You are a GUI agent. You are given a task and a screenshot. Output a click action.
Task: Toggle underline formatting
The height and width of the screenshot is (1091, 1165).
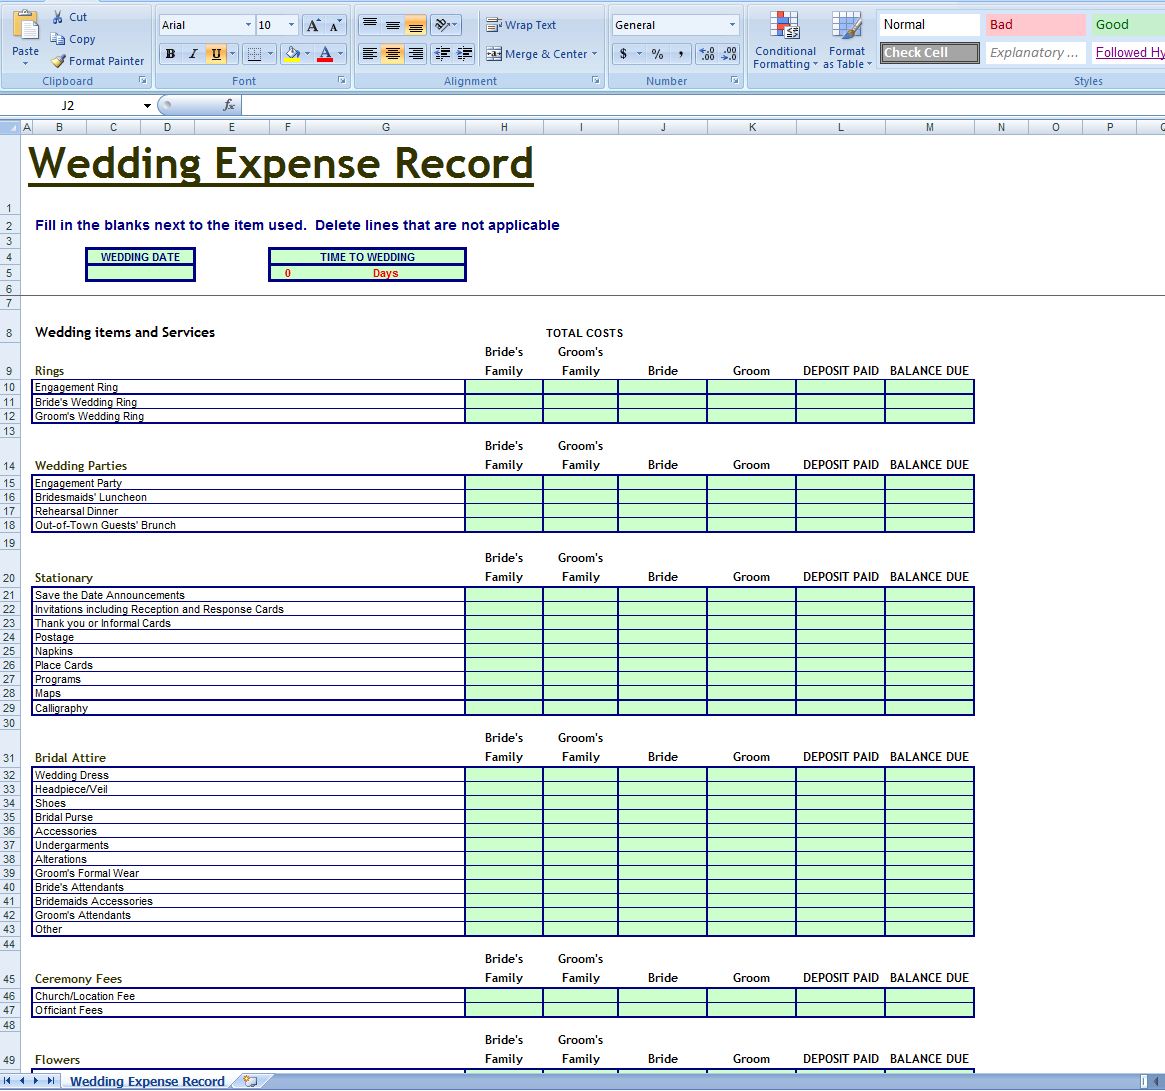(214, 53)
